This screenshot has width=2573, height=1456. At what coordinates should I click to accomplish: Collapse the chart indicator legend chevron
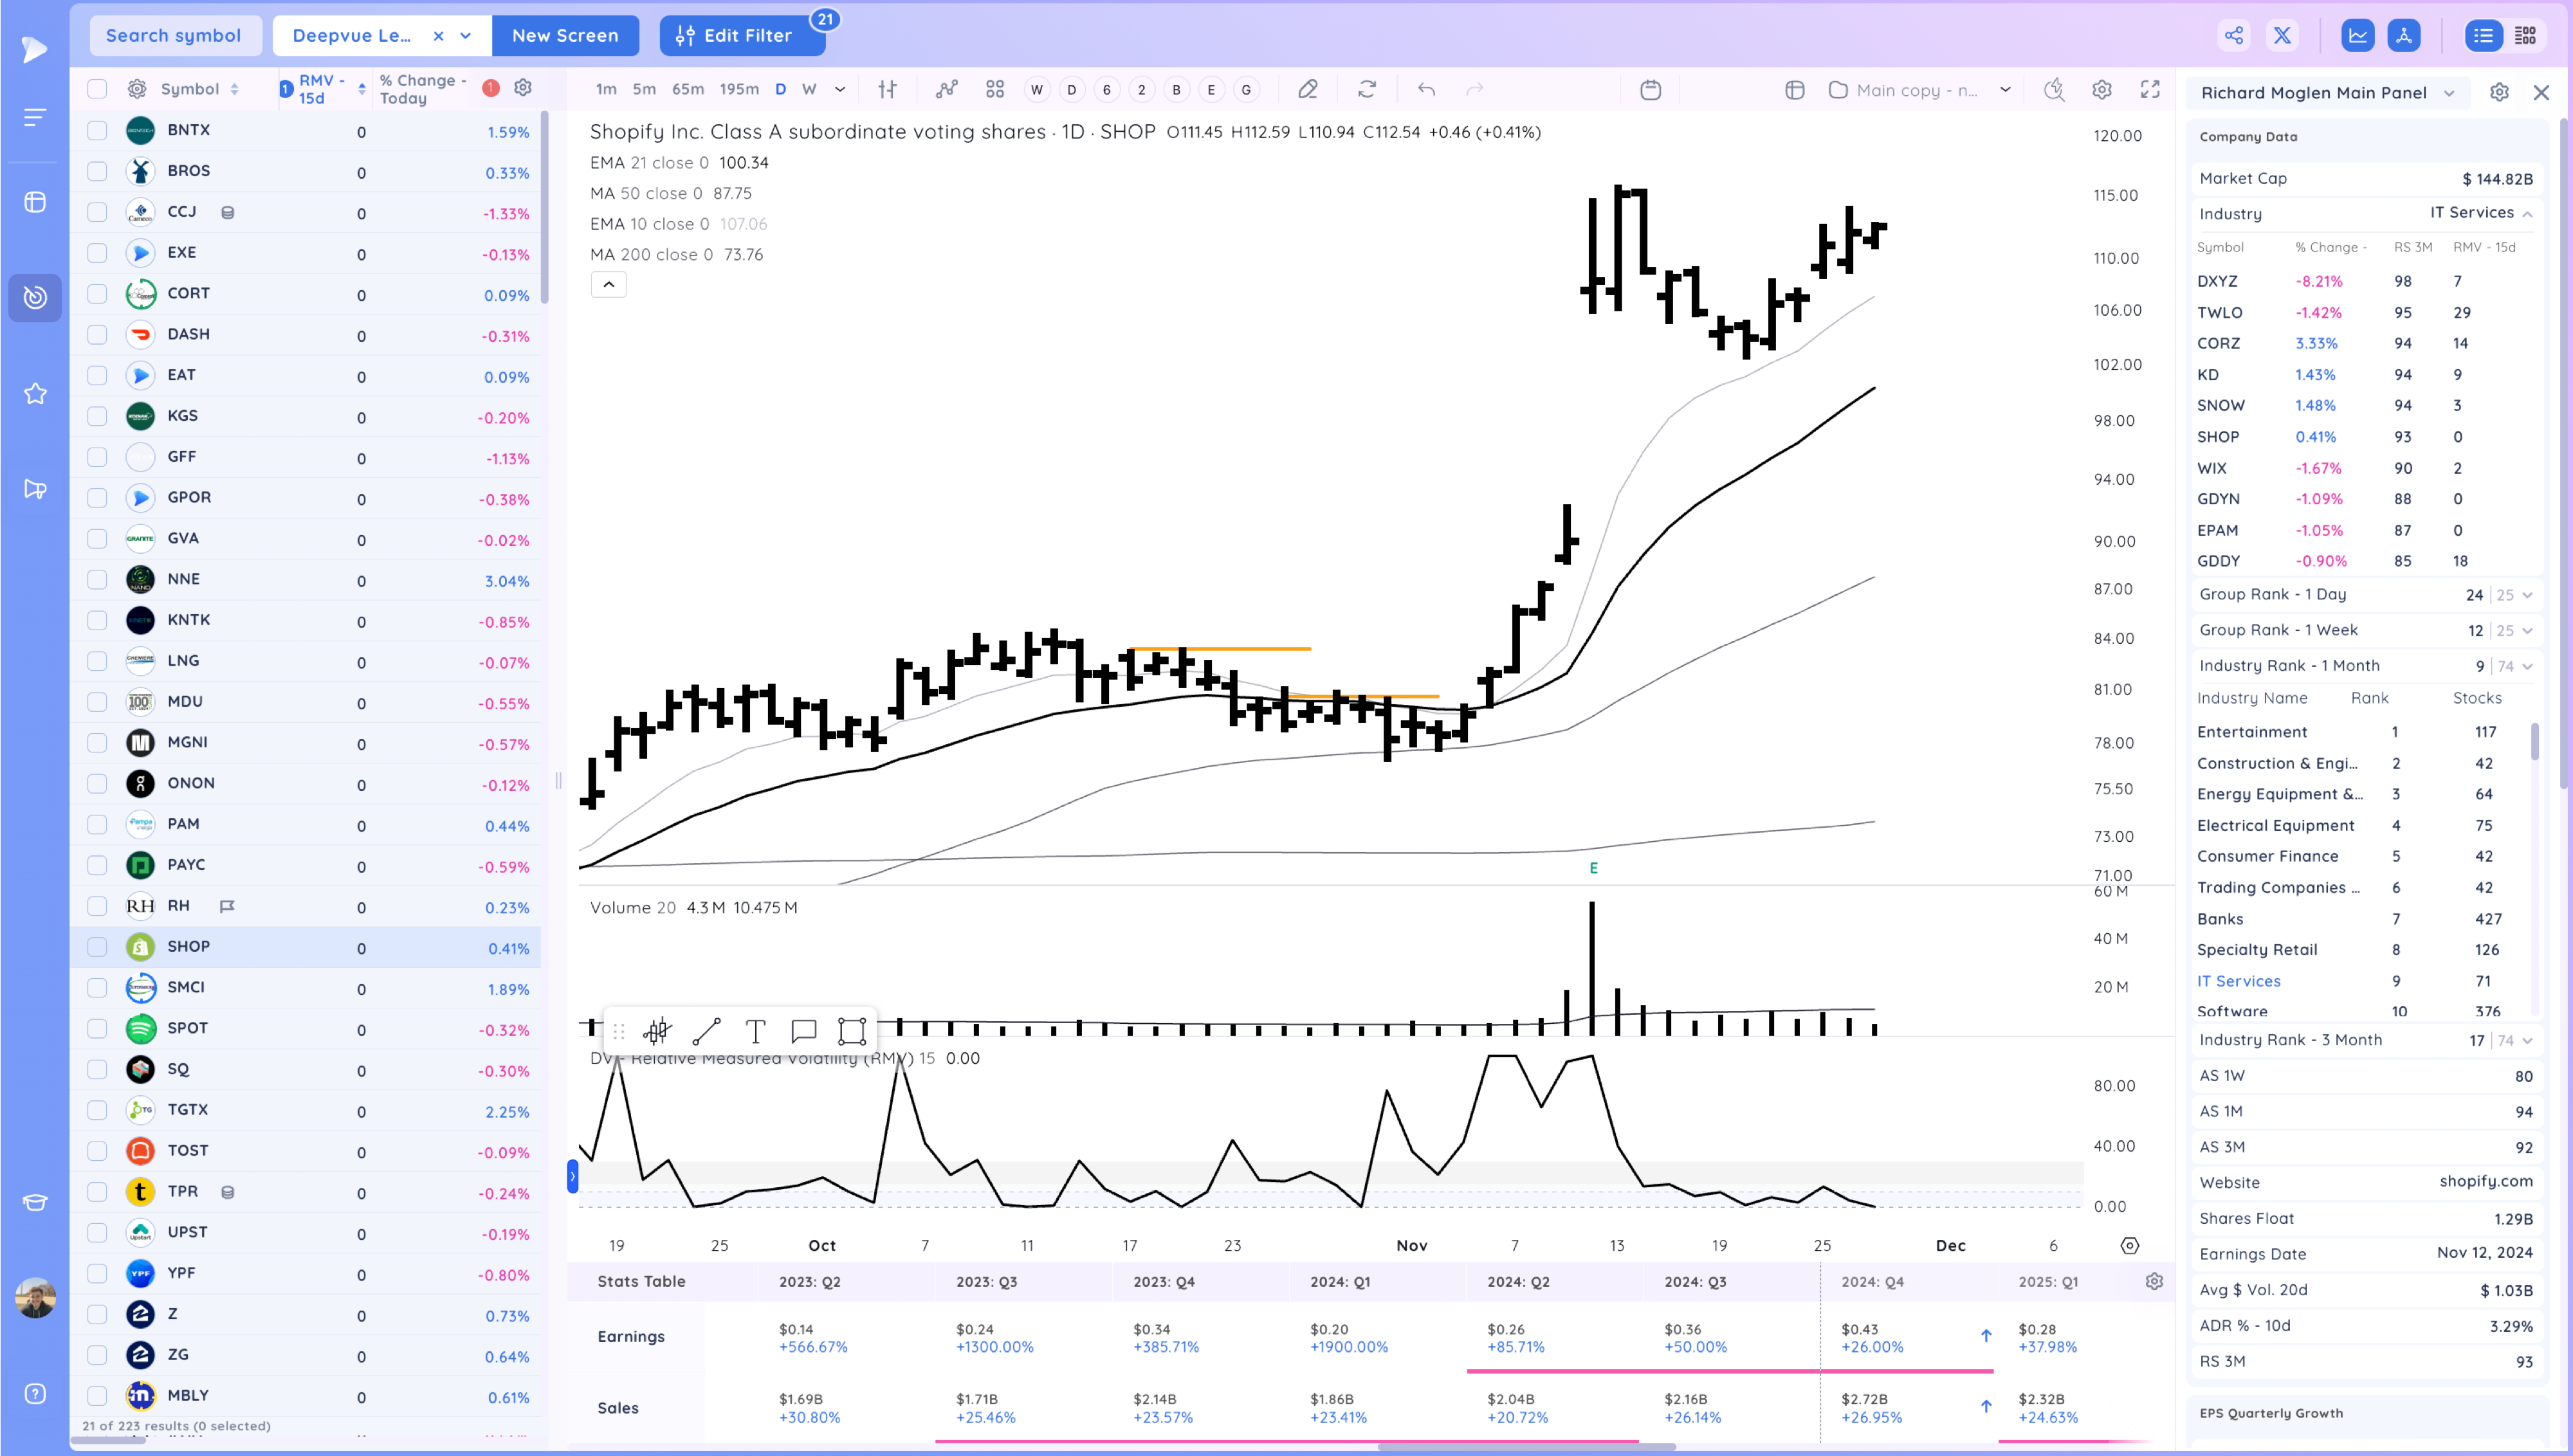pos(608,285)
